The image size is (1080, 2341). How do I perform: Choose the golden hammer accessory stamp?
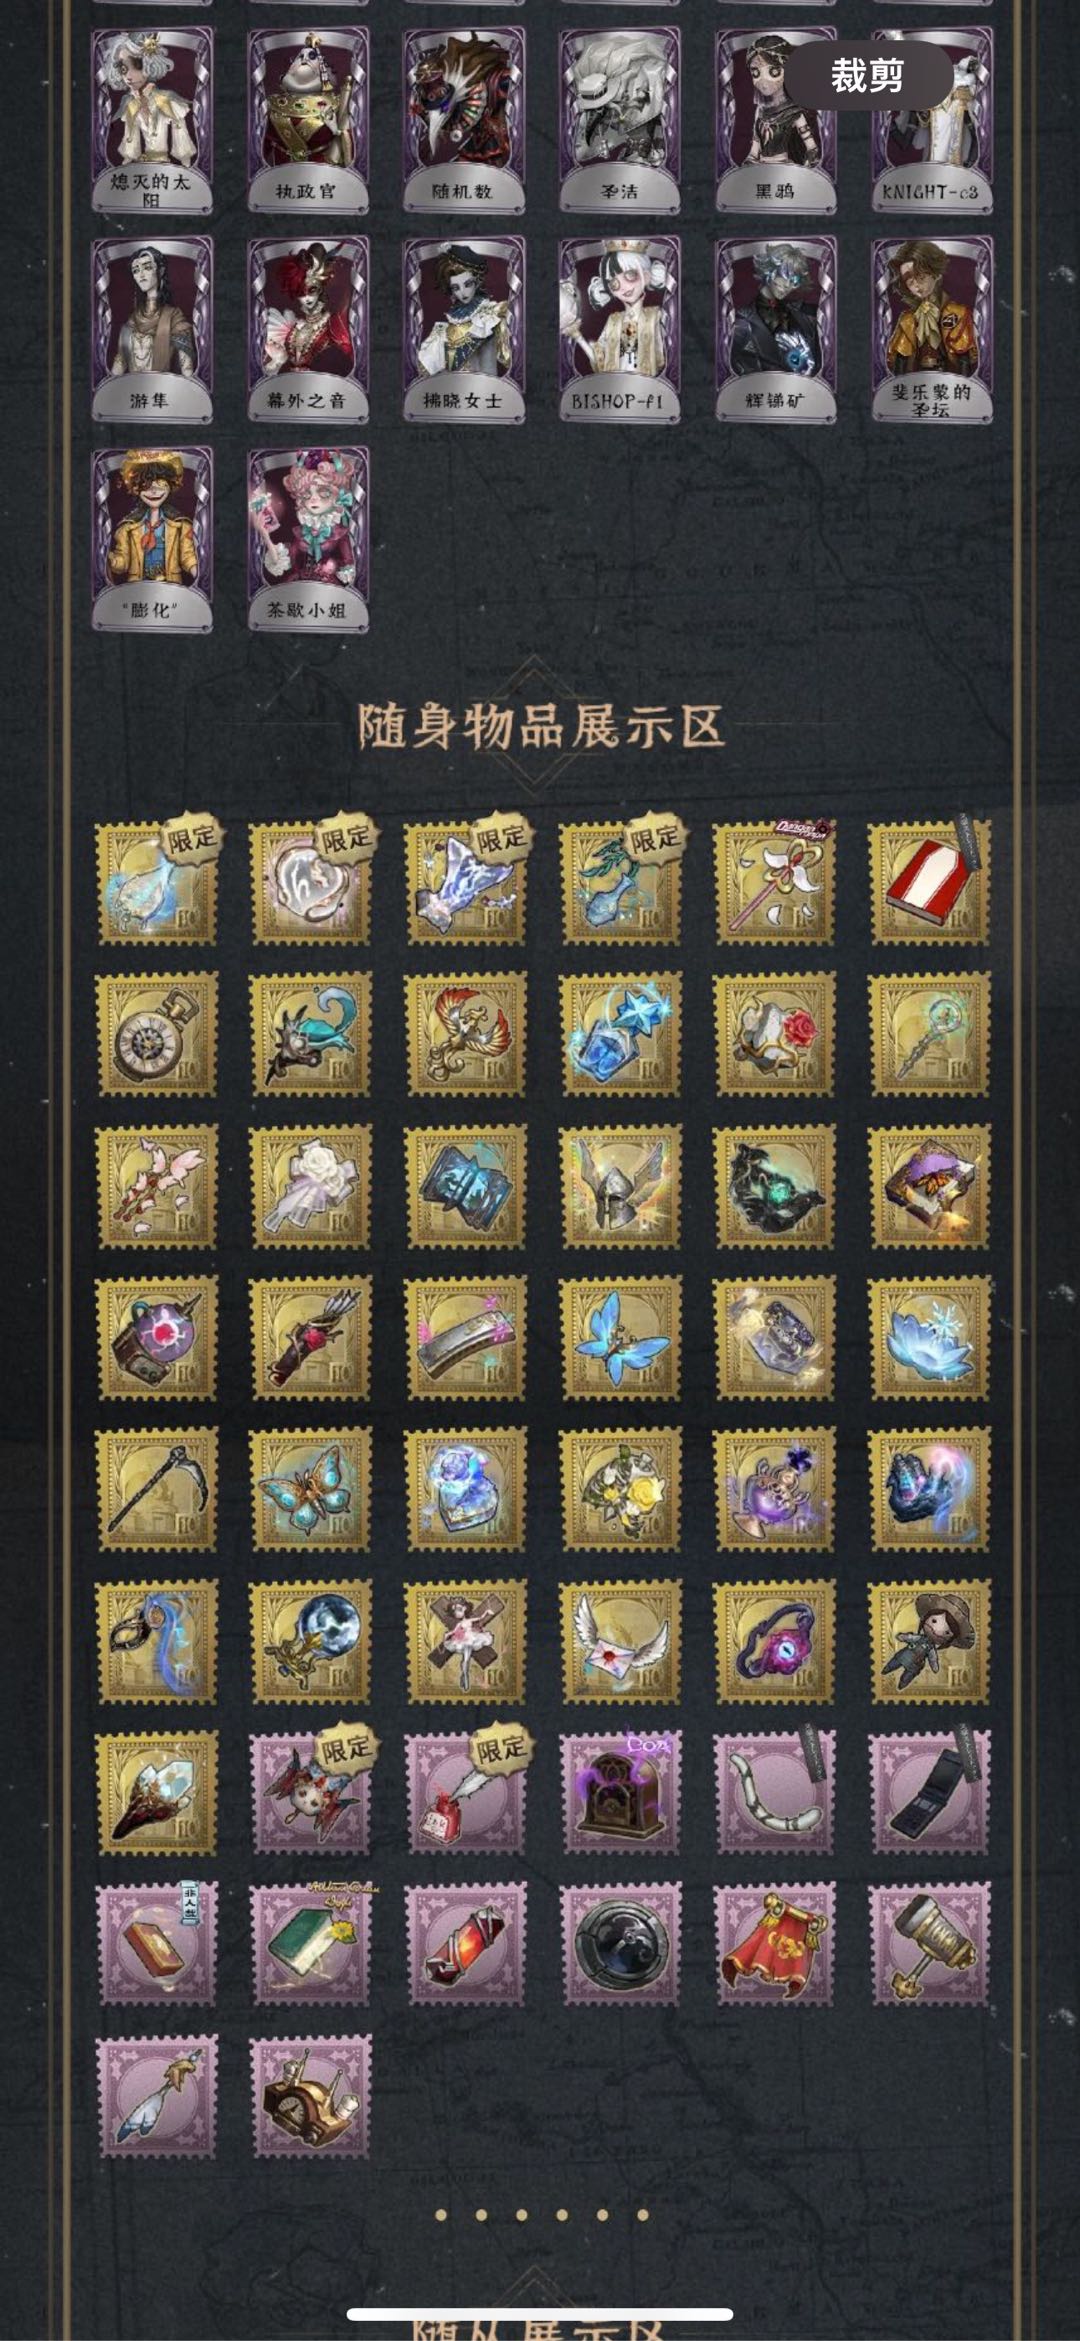click(929, 1945)
